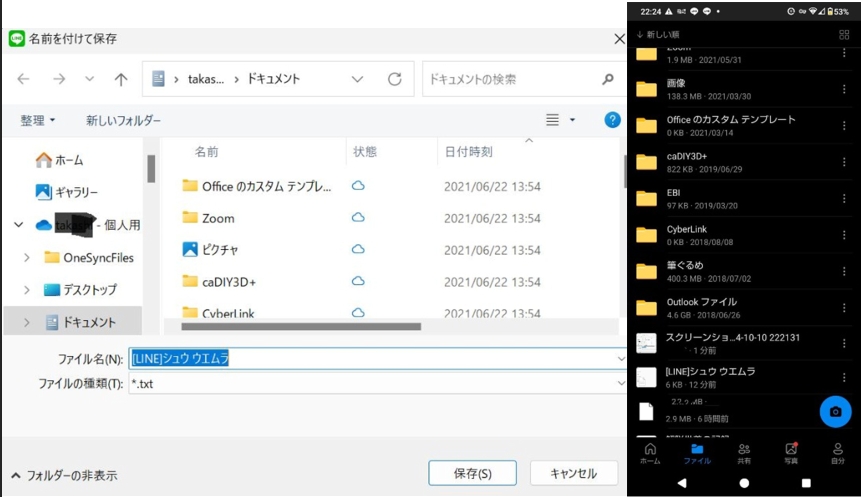
Task: Click キャンセル button
Action: click(x=574, y=473)
